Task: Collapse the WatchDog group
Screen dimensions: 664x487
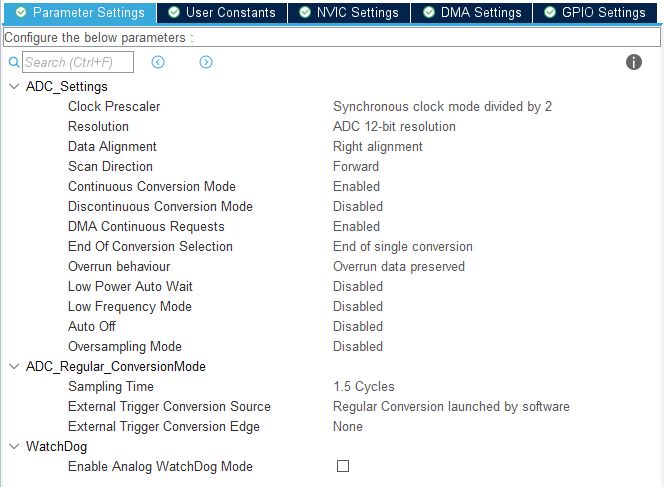Action: [x=13, y=447]
